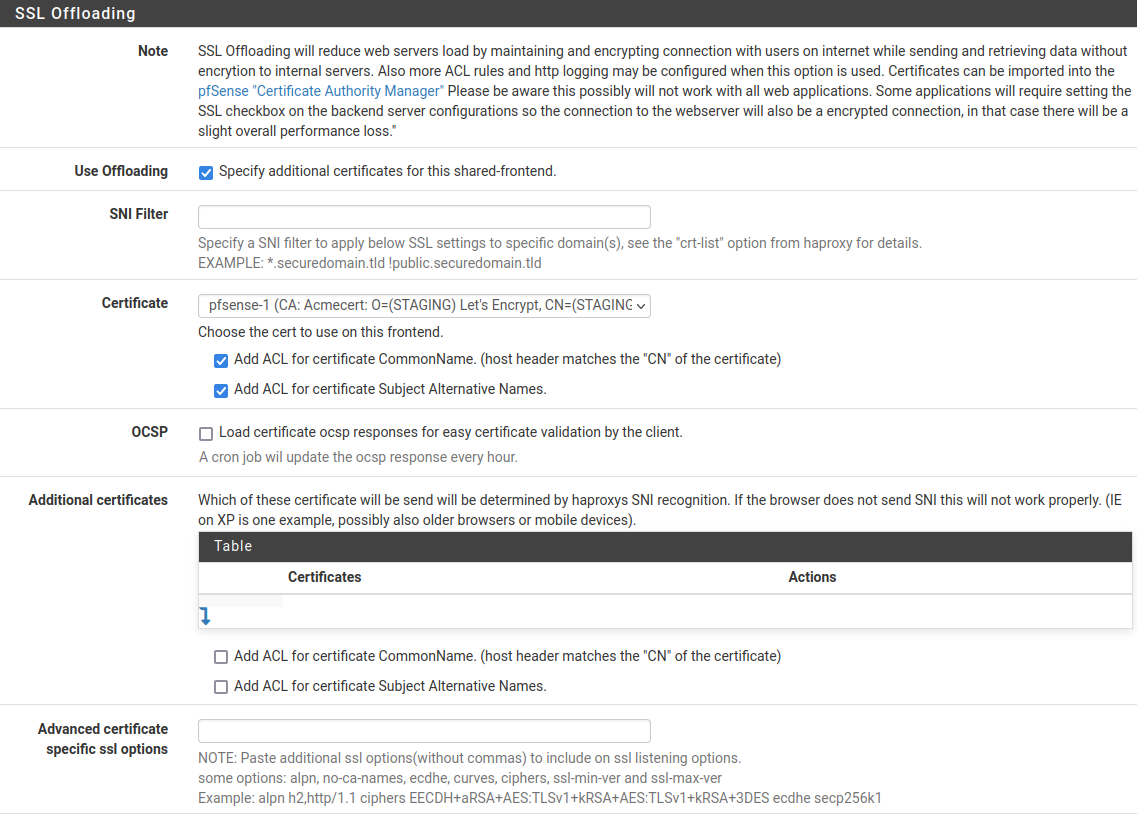Toggle primary certificate CommonName ACL checkbox
Image resolution: width=1137 pixels, height=814 pixels.
tap(221, 360)
